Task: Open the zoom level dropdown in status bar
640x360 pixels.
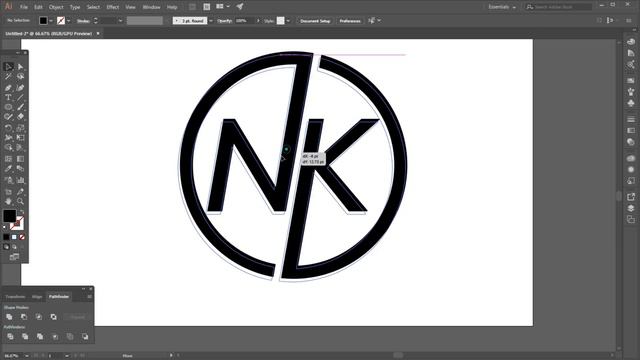Action: 27,356
